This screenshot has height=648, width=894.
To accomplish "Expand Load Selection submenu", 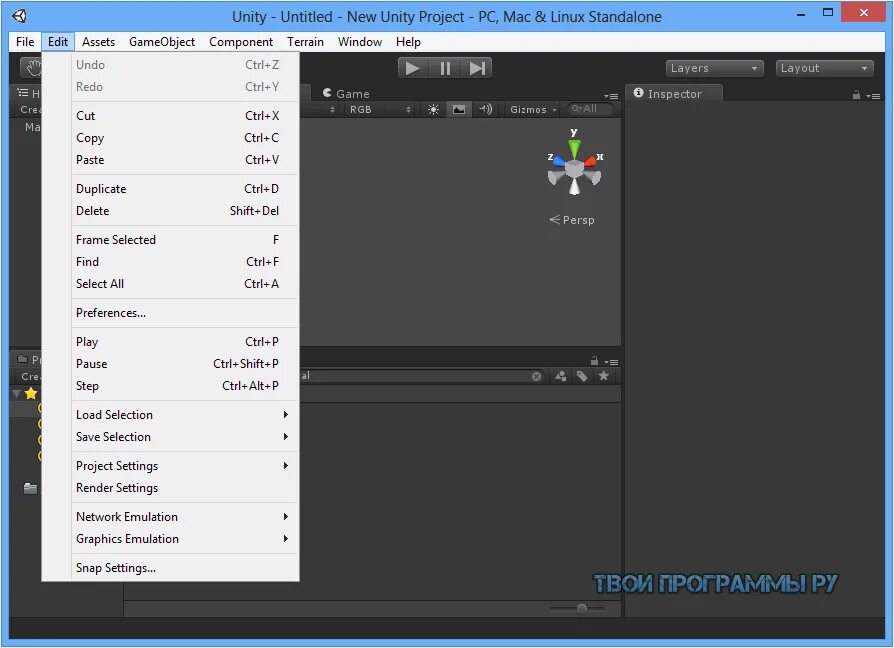I will pyautogui.click(x=185, y=415).
